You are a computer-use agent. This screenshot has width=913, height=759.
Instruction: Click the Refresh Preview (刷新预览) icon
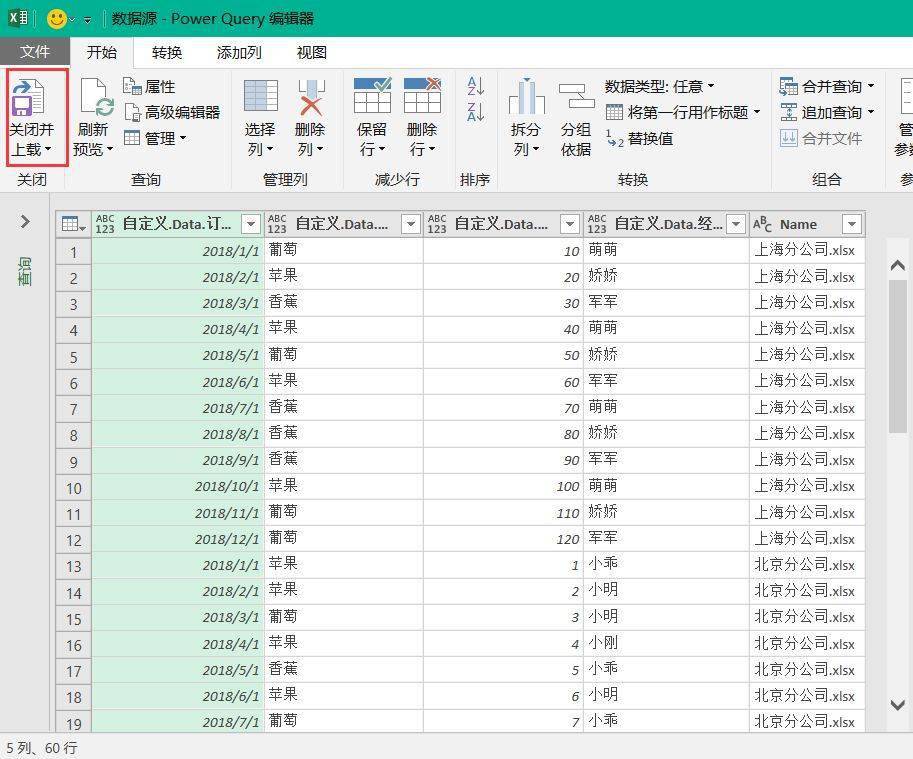pyautogui.click(x=97, y=97)
